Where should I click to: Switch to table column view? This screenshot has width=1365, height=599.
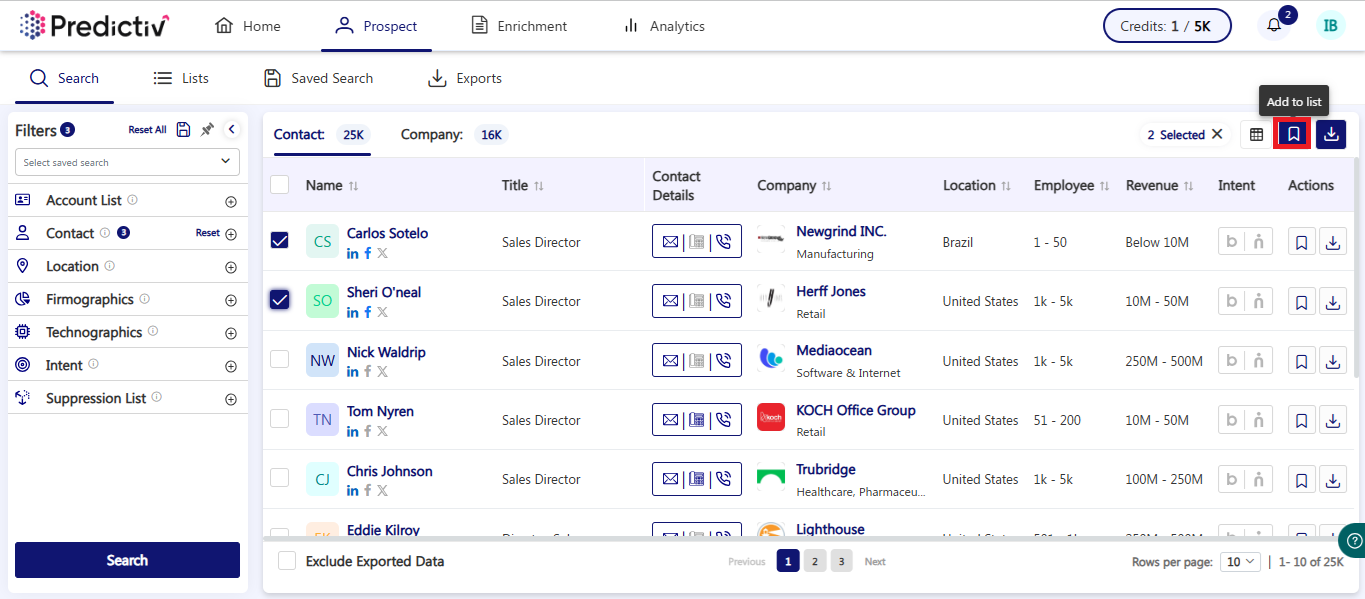(x=1256, y=134)
